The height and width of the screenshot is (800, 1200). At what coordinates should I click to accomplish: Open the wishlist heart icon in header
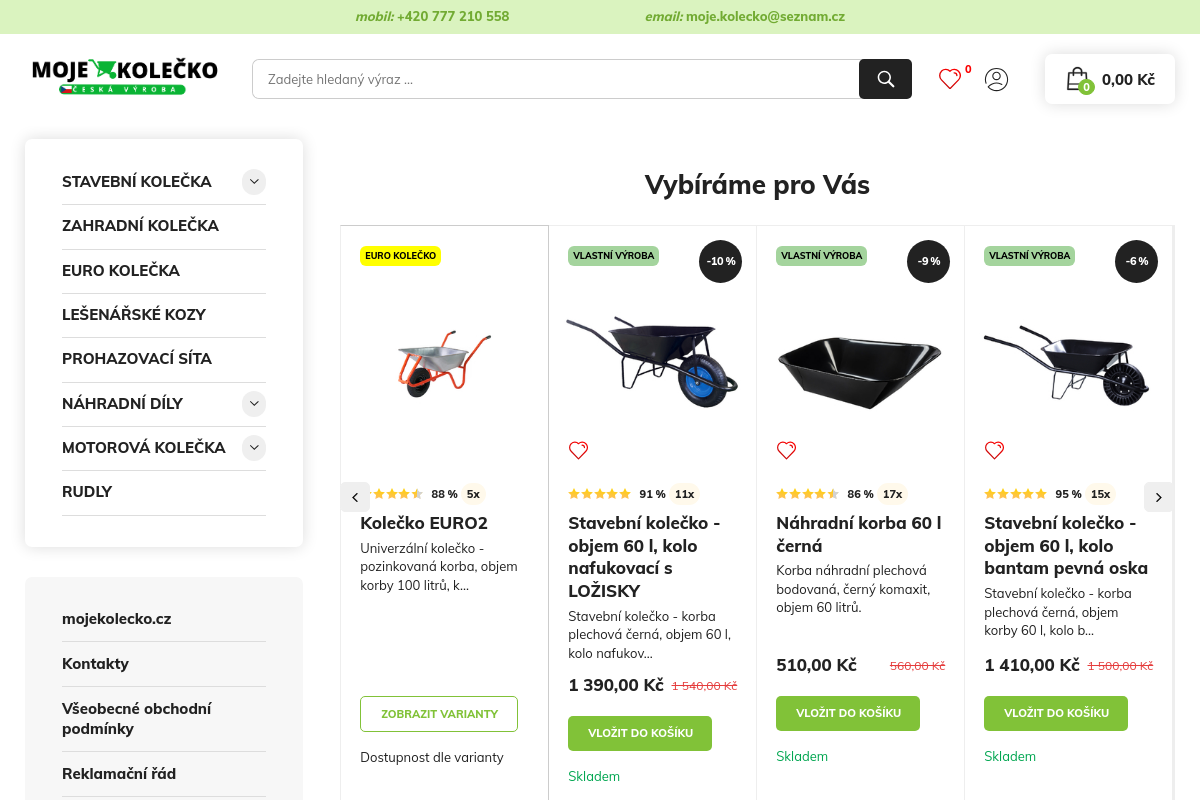(x=950, y=79)
